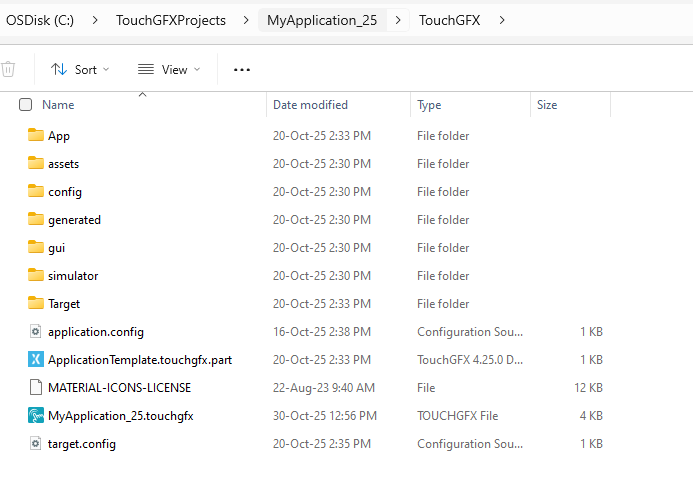
Task: Click the Type column header
Action: [429, 104]
